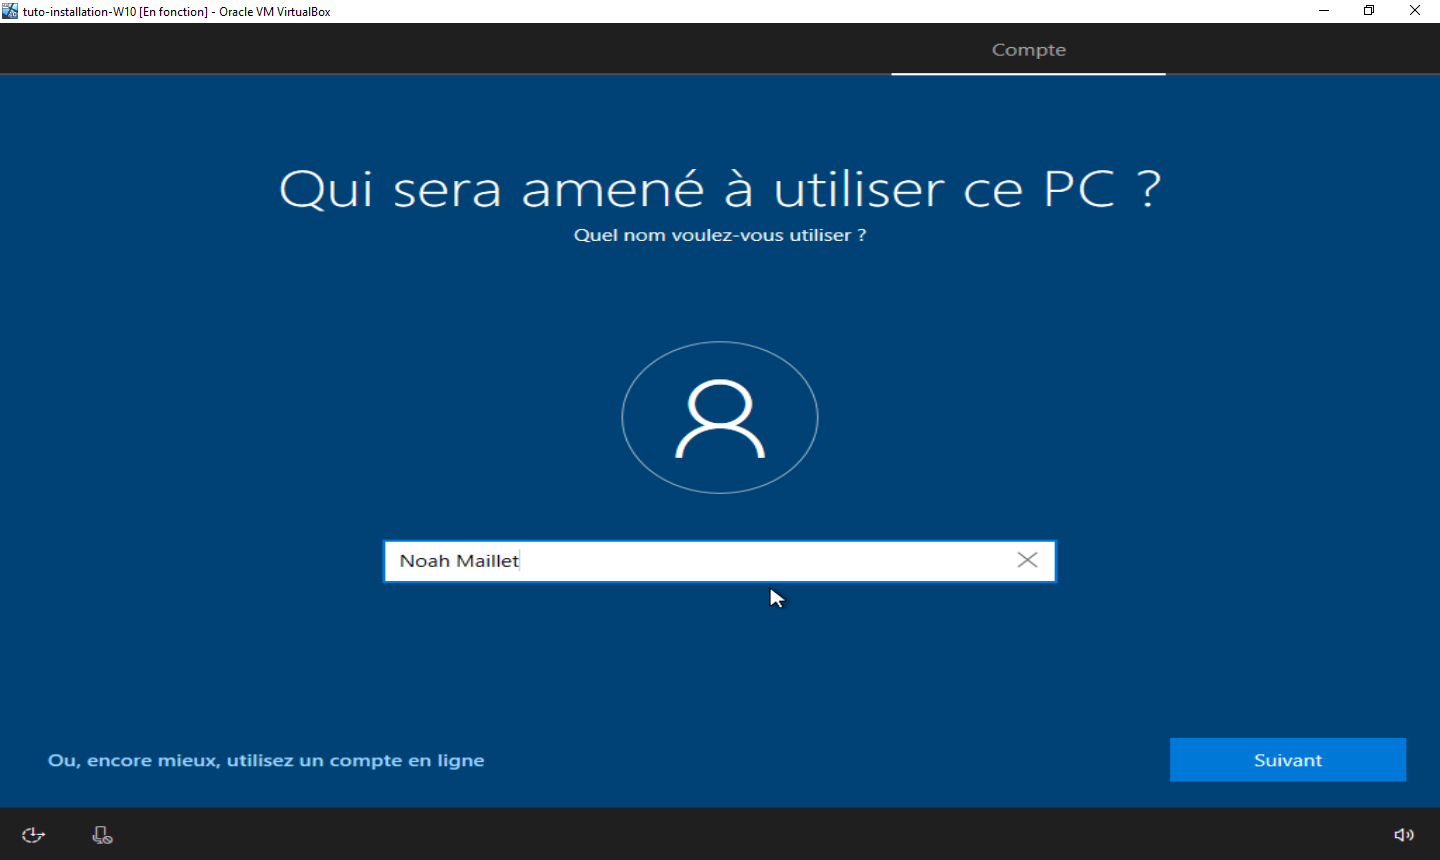Viewport: 1440px width, 860px height.
Task: Click the user avatar silhouette icon
Action: (720, 418)
